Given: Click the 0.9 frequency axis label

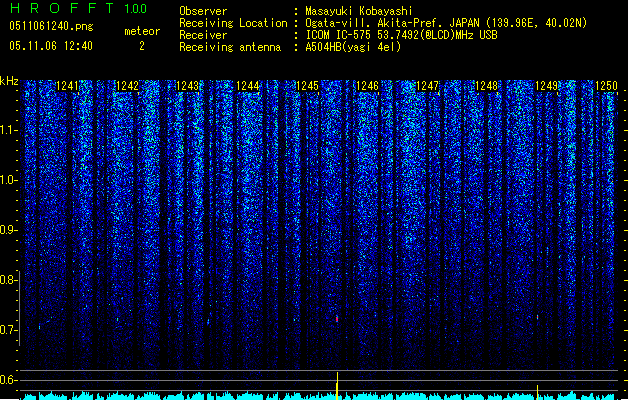Looking at the screenshot, I should click(x=9, y=230).
